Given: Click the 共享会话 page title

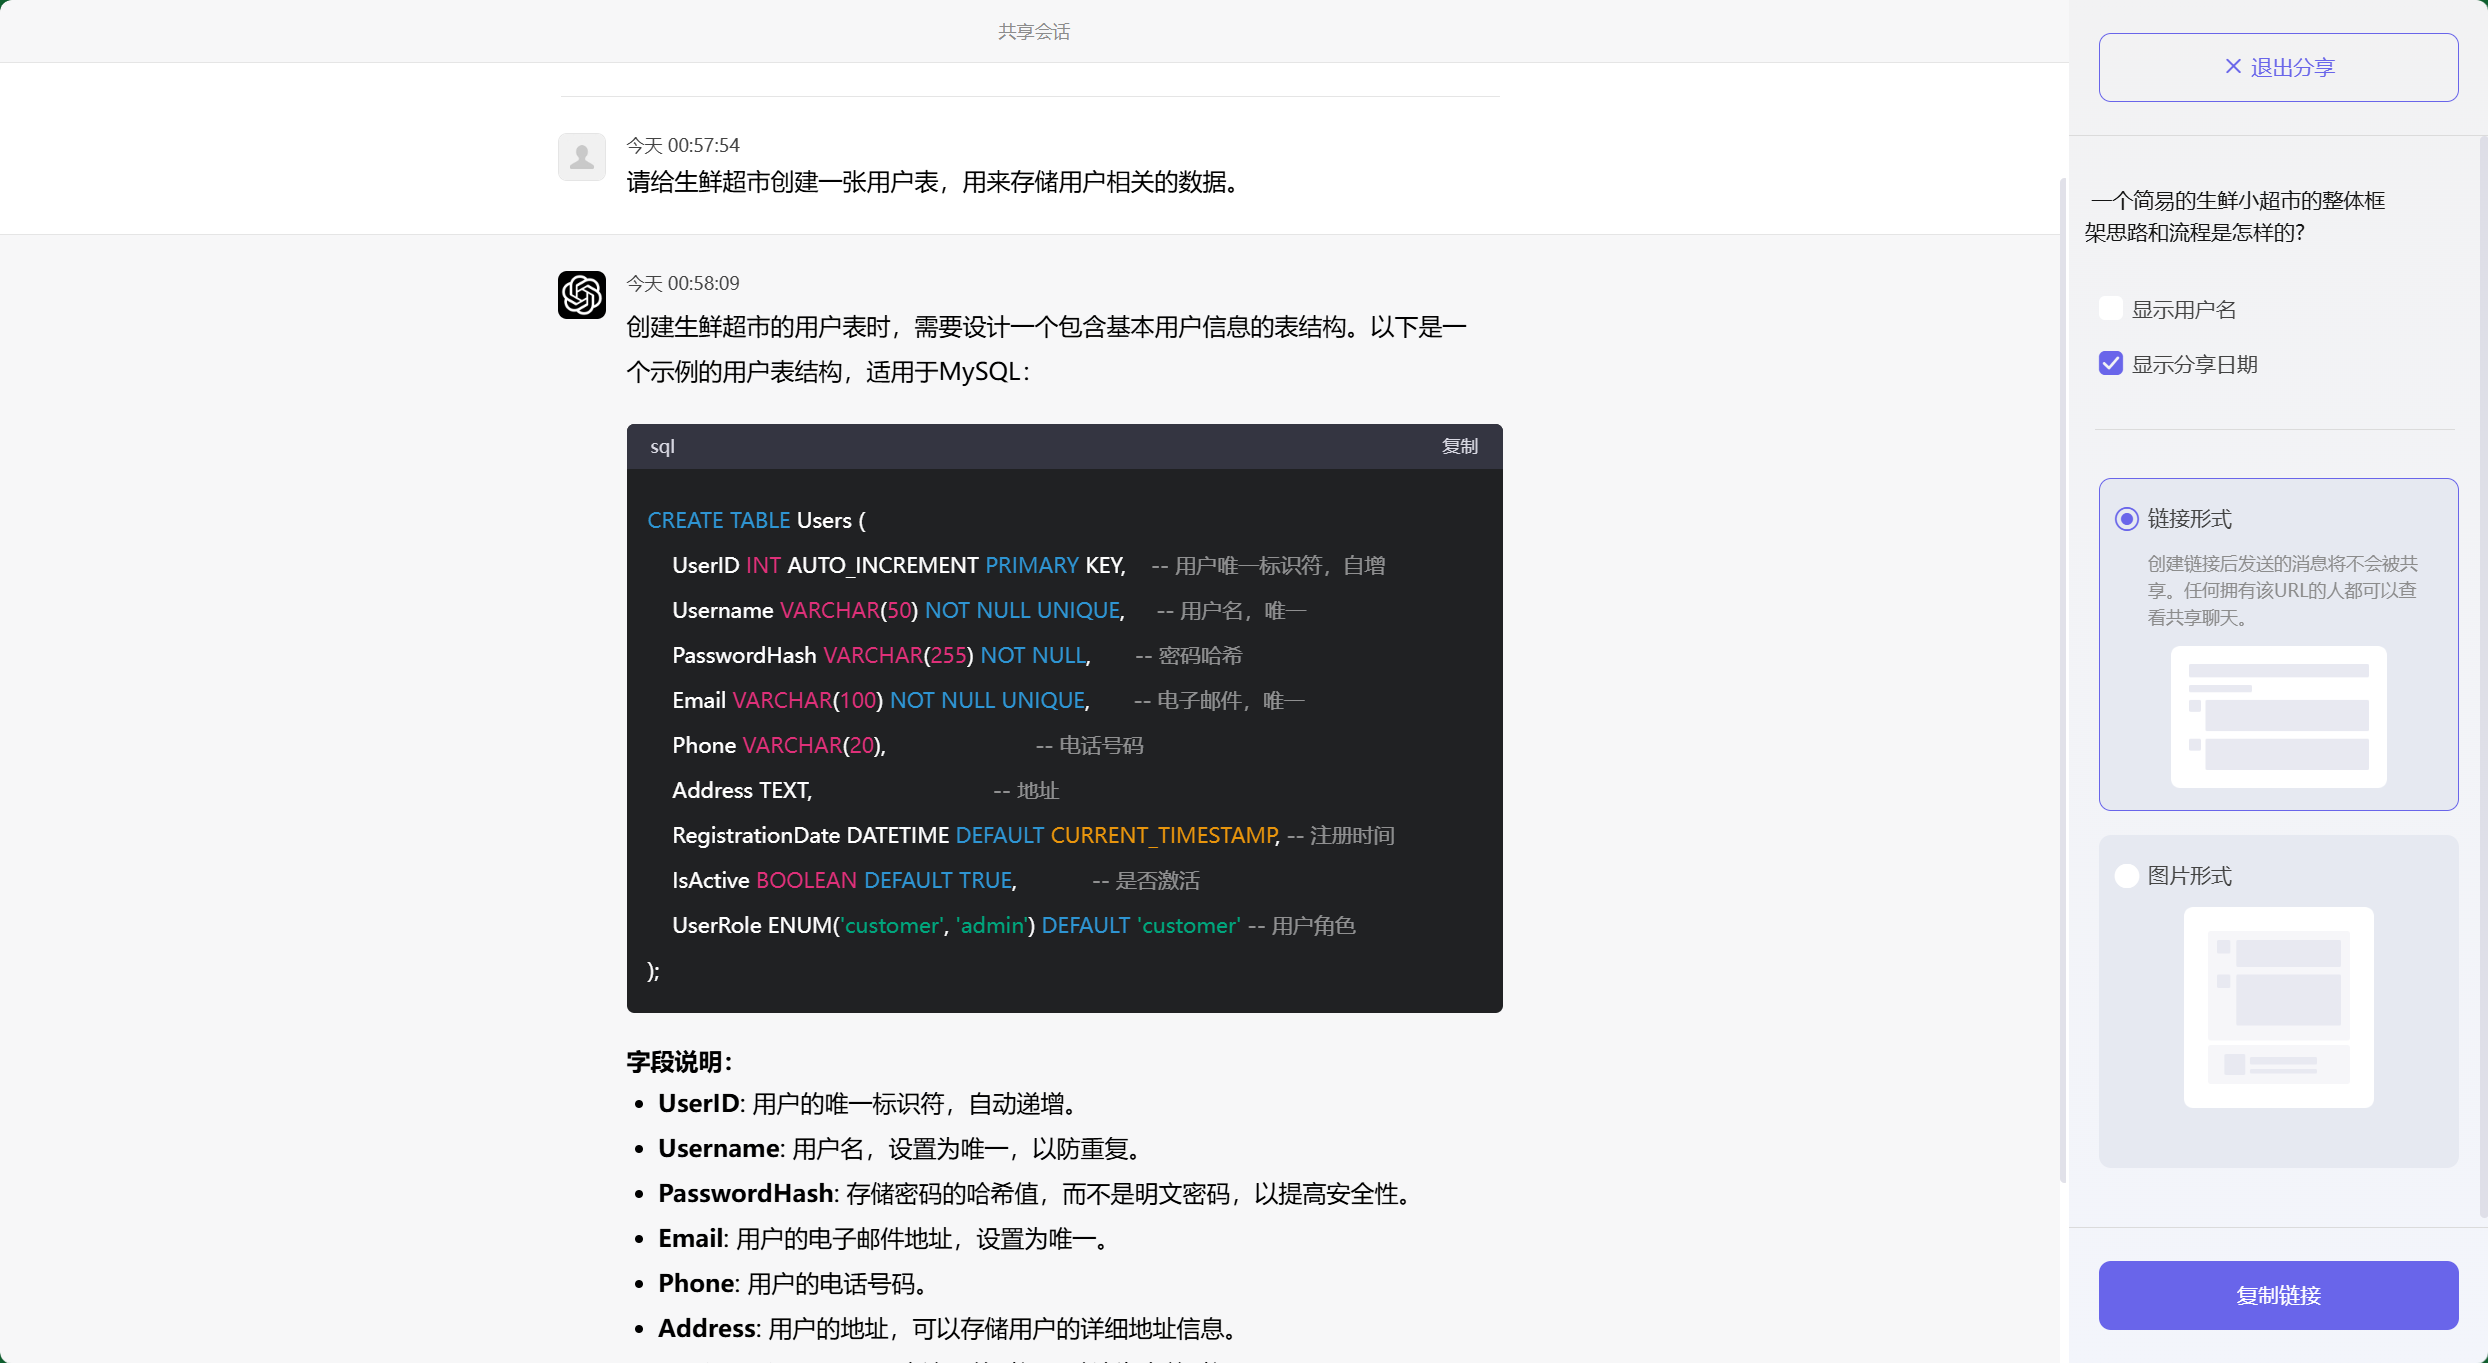Looking at the screenshot, I should tap(1033, 31).
